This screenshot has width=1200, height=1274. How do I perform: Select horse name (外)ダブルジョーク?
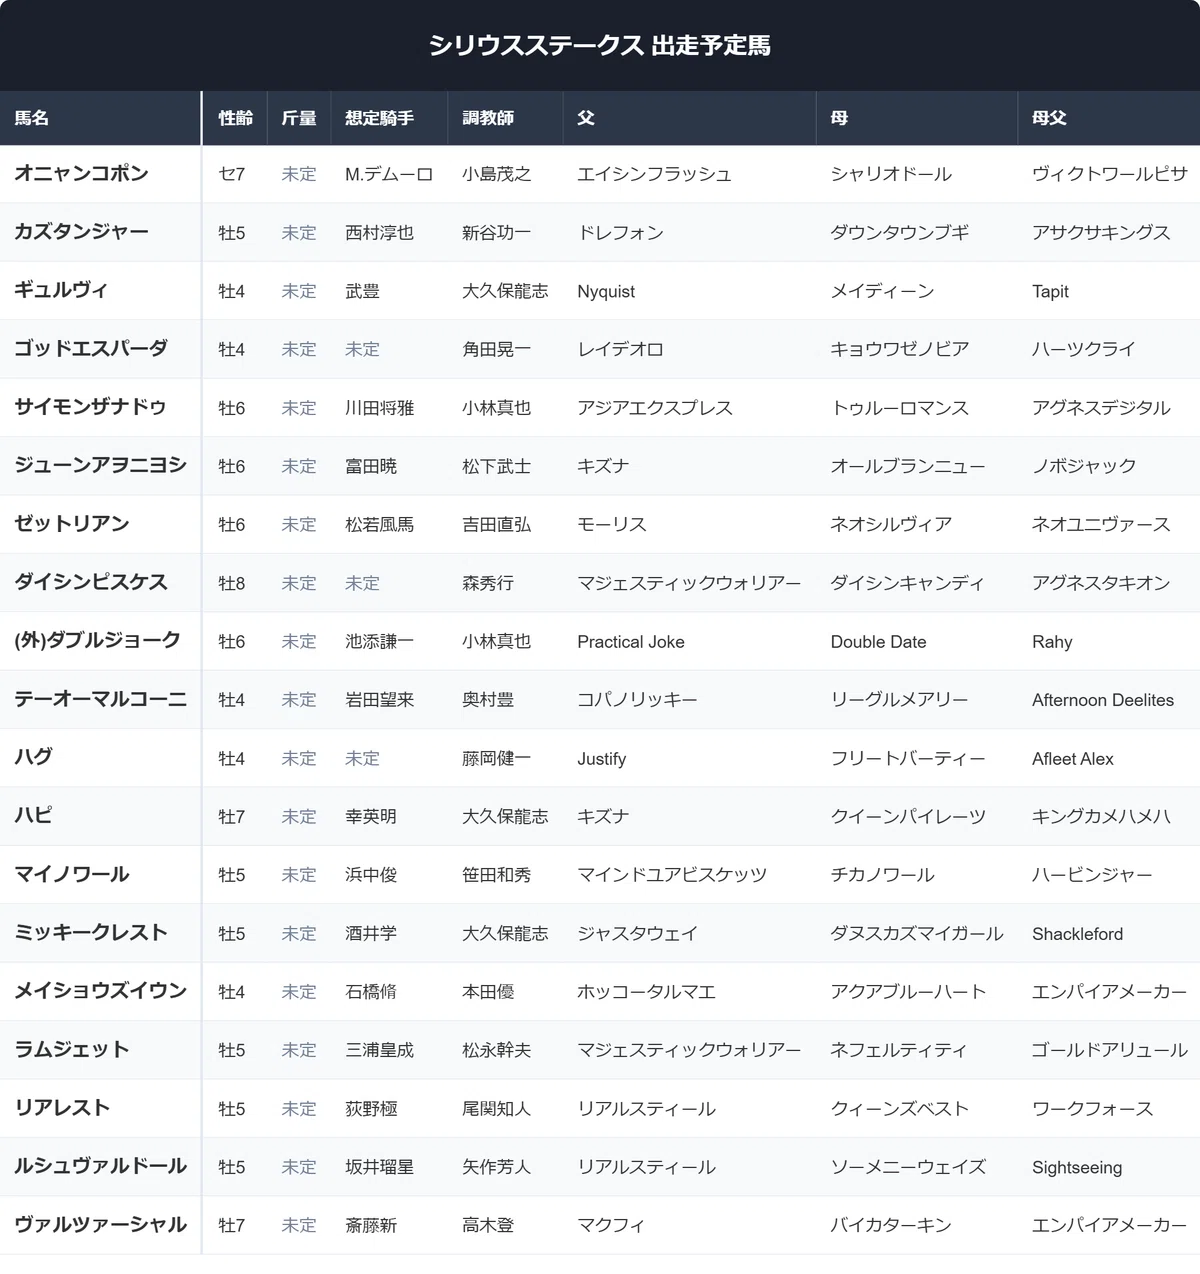(97, 640)
